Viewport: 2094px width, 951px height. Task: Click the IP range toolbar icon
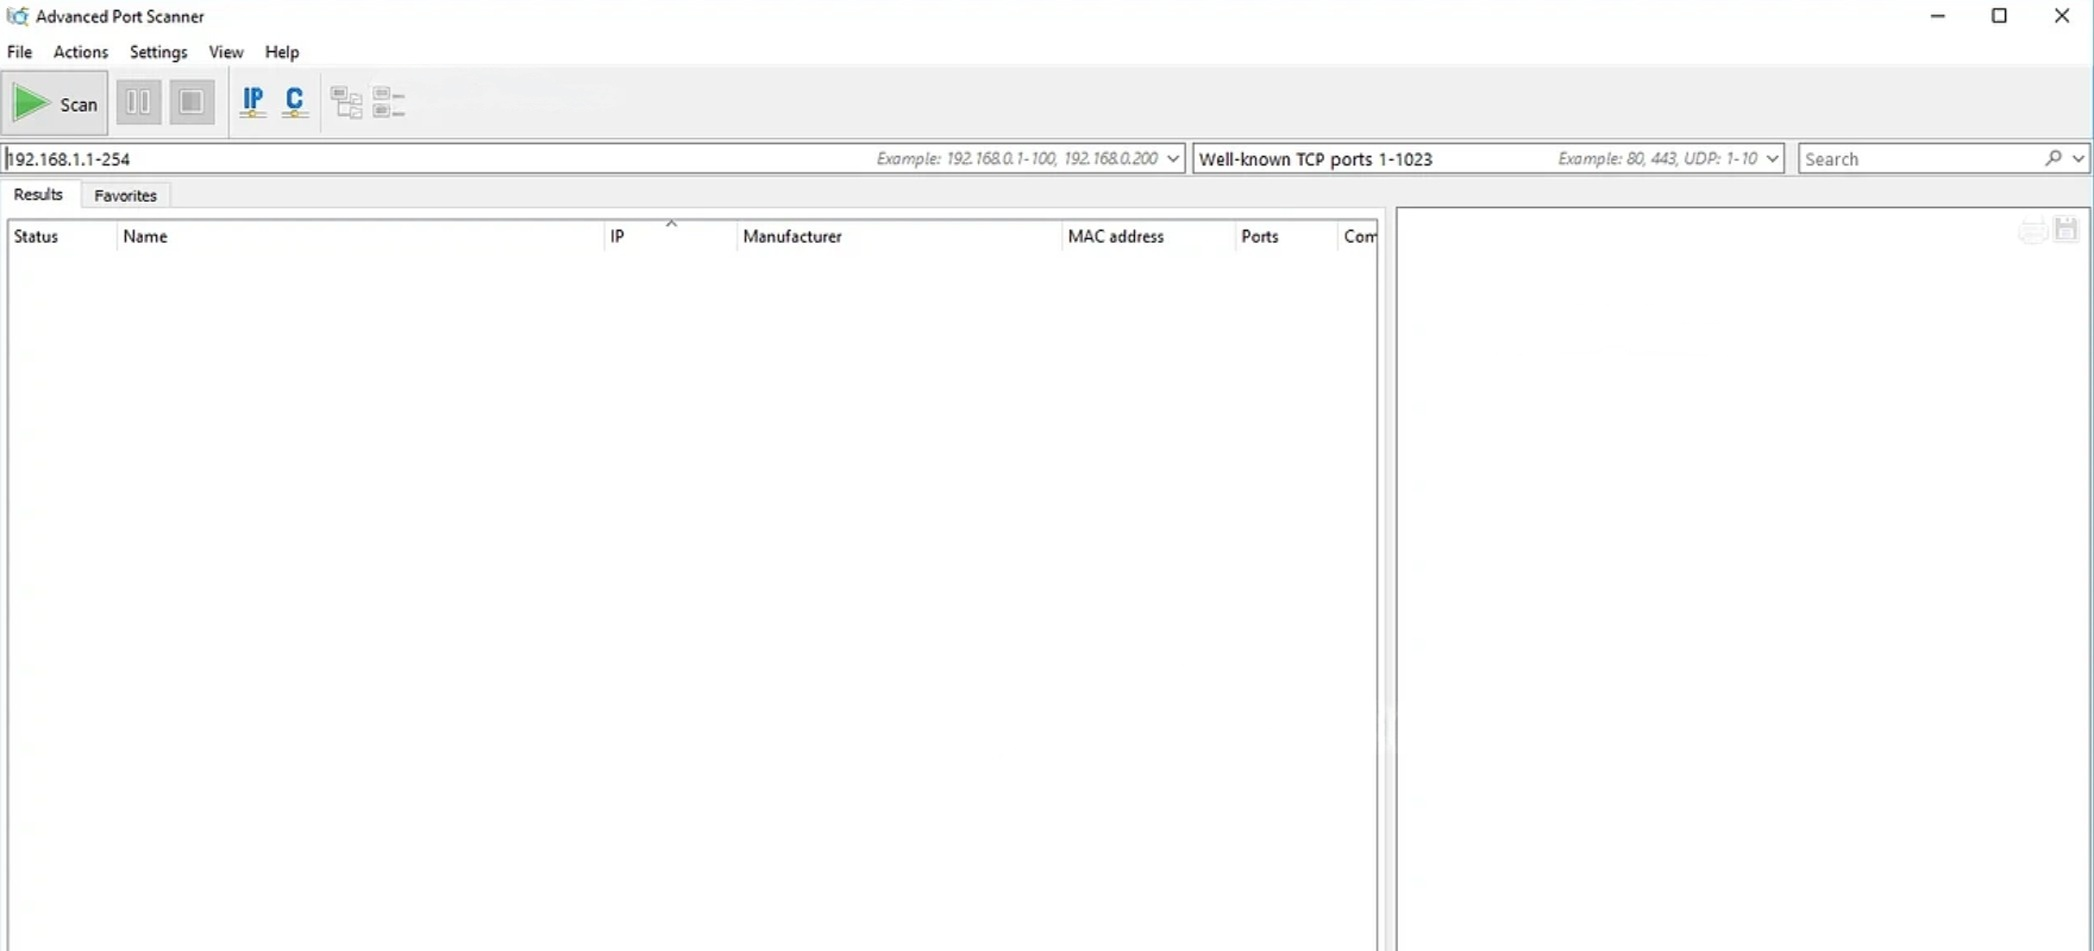(x=253, y=102)
